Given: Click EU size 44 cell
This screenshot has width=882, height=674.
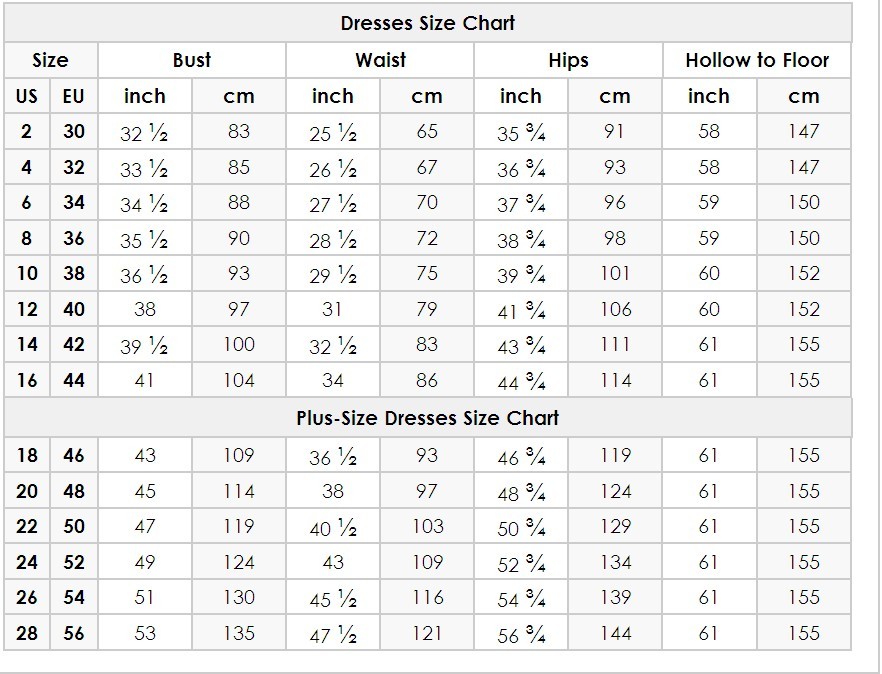Looking at the screenshot, I should [74, 380].
